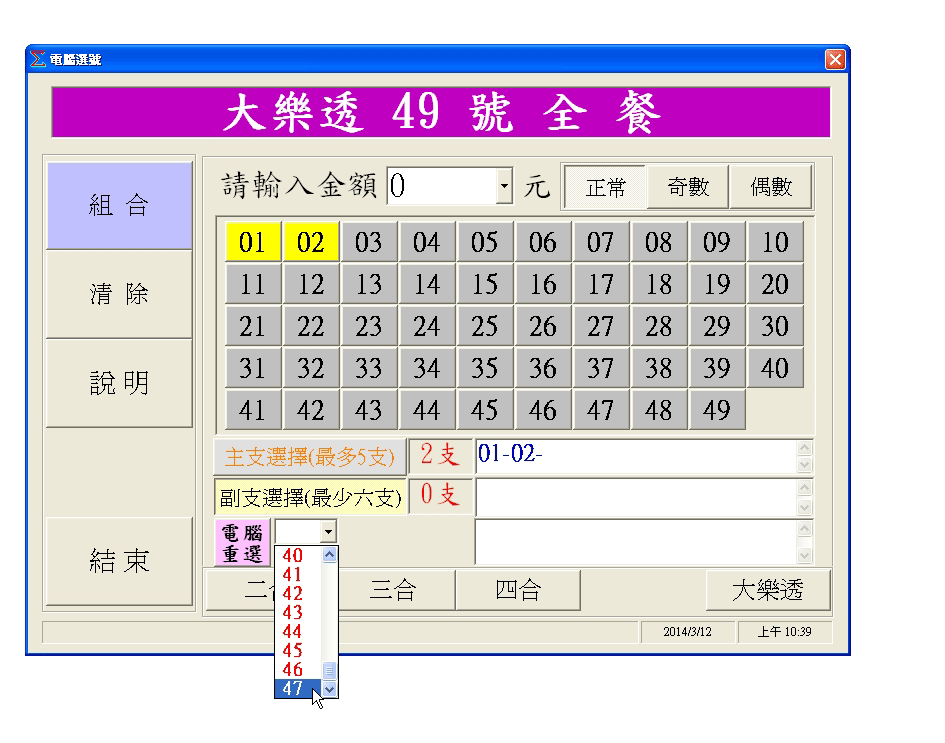Choose 45 in the dropdown list

click(298, 650)
